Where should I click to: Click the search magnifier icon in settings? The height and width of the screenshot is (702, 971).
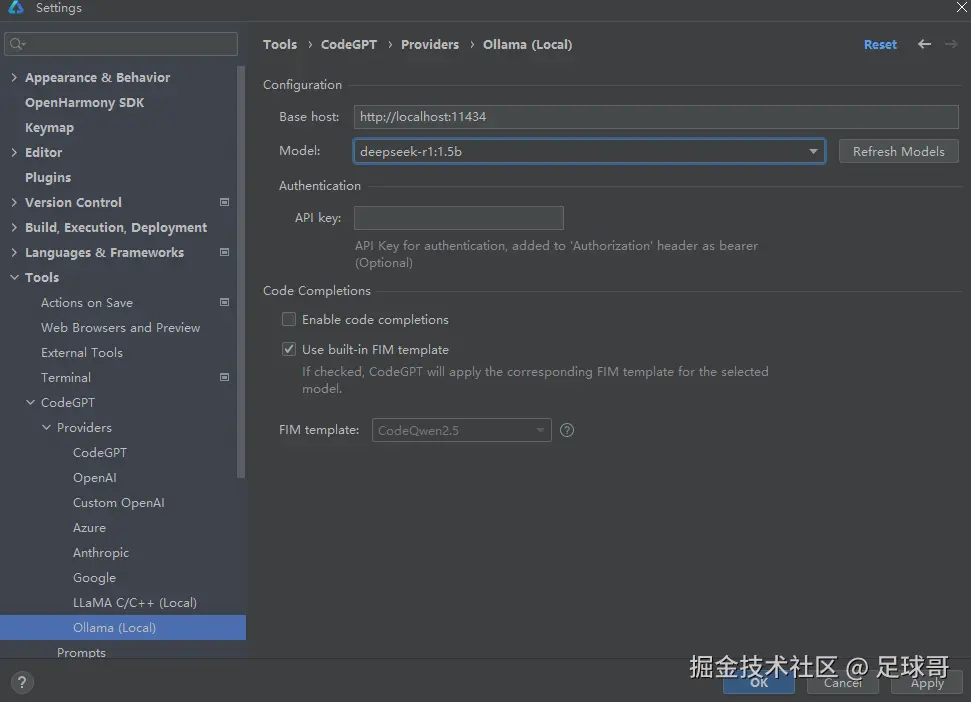17,44
